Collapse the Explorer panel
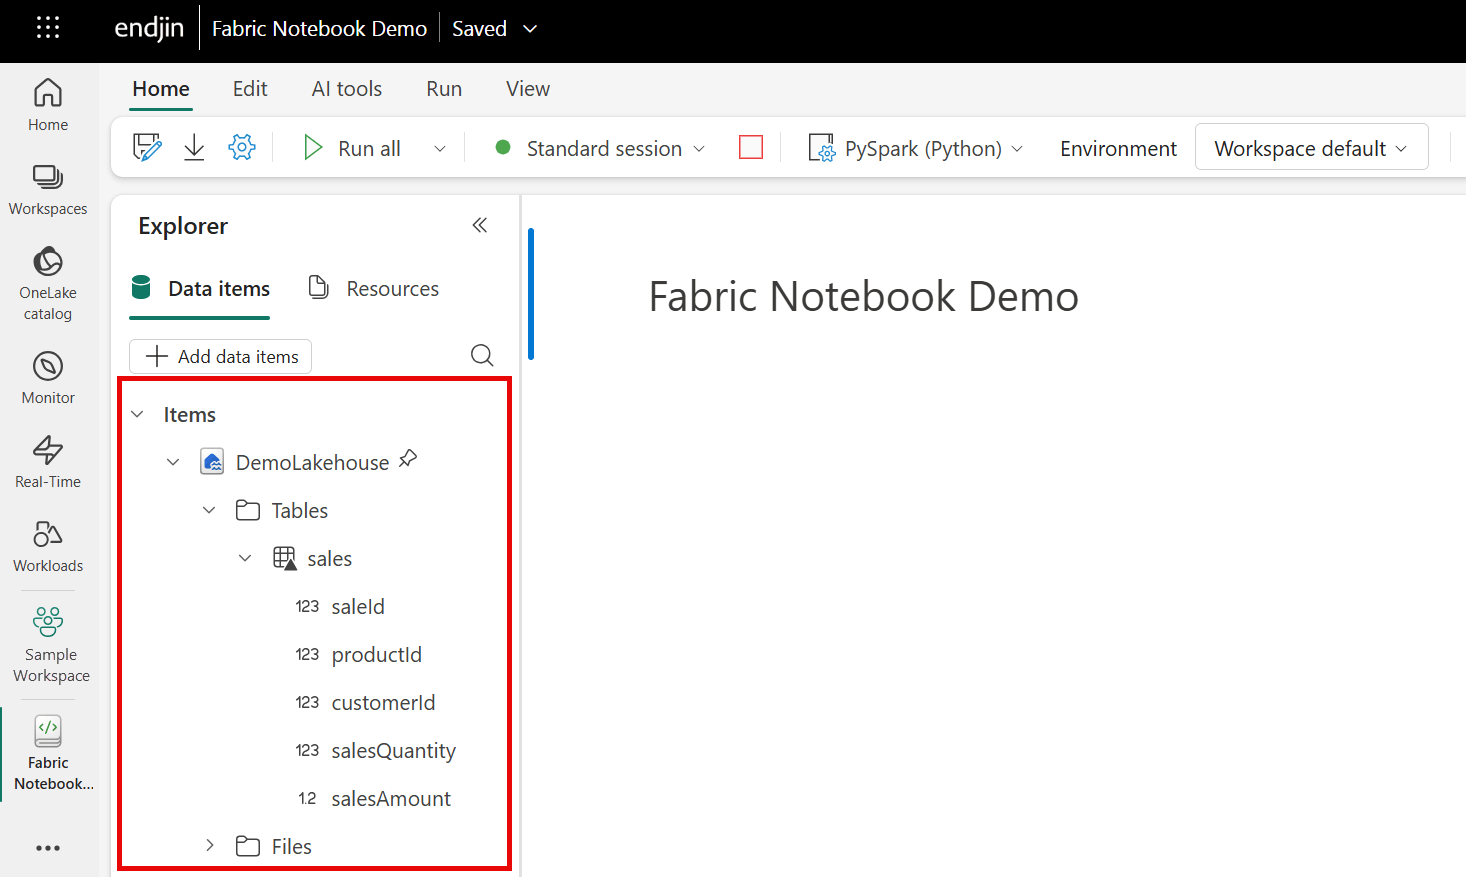 tap(480, 225)
